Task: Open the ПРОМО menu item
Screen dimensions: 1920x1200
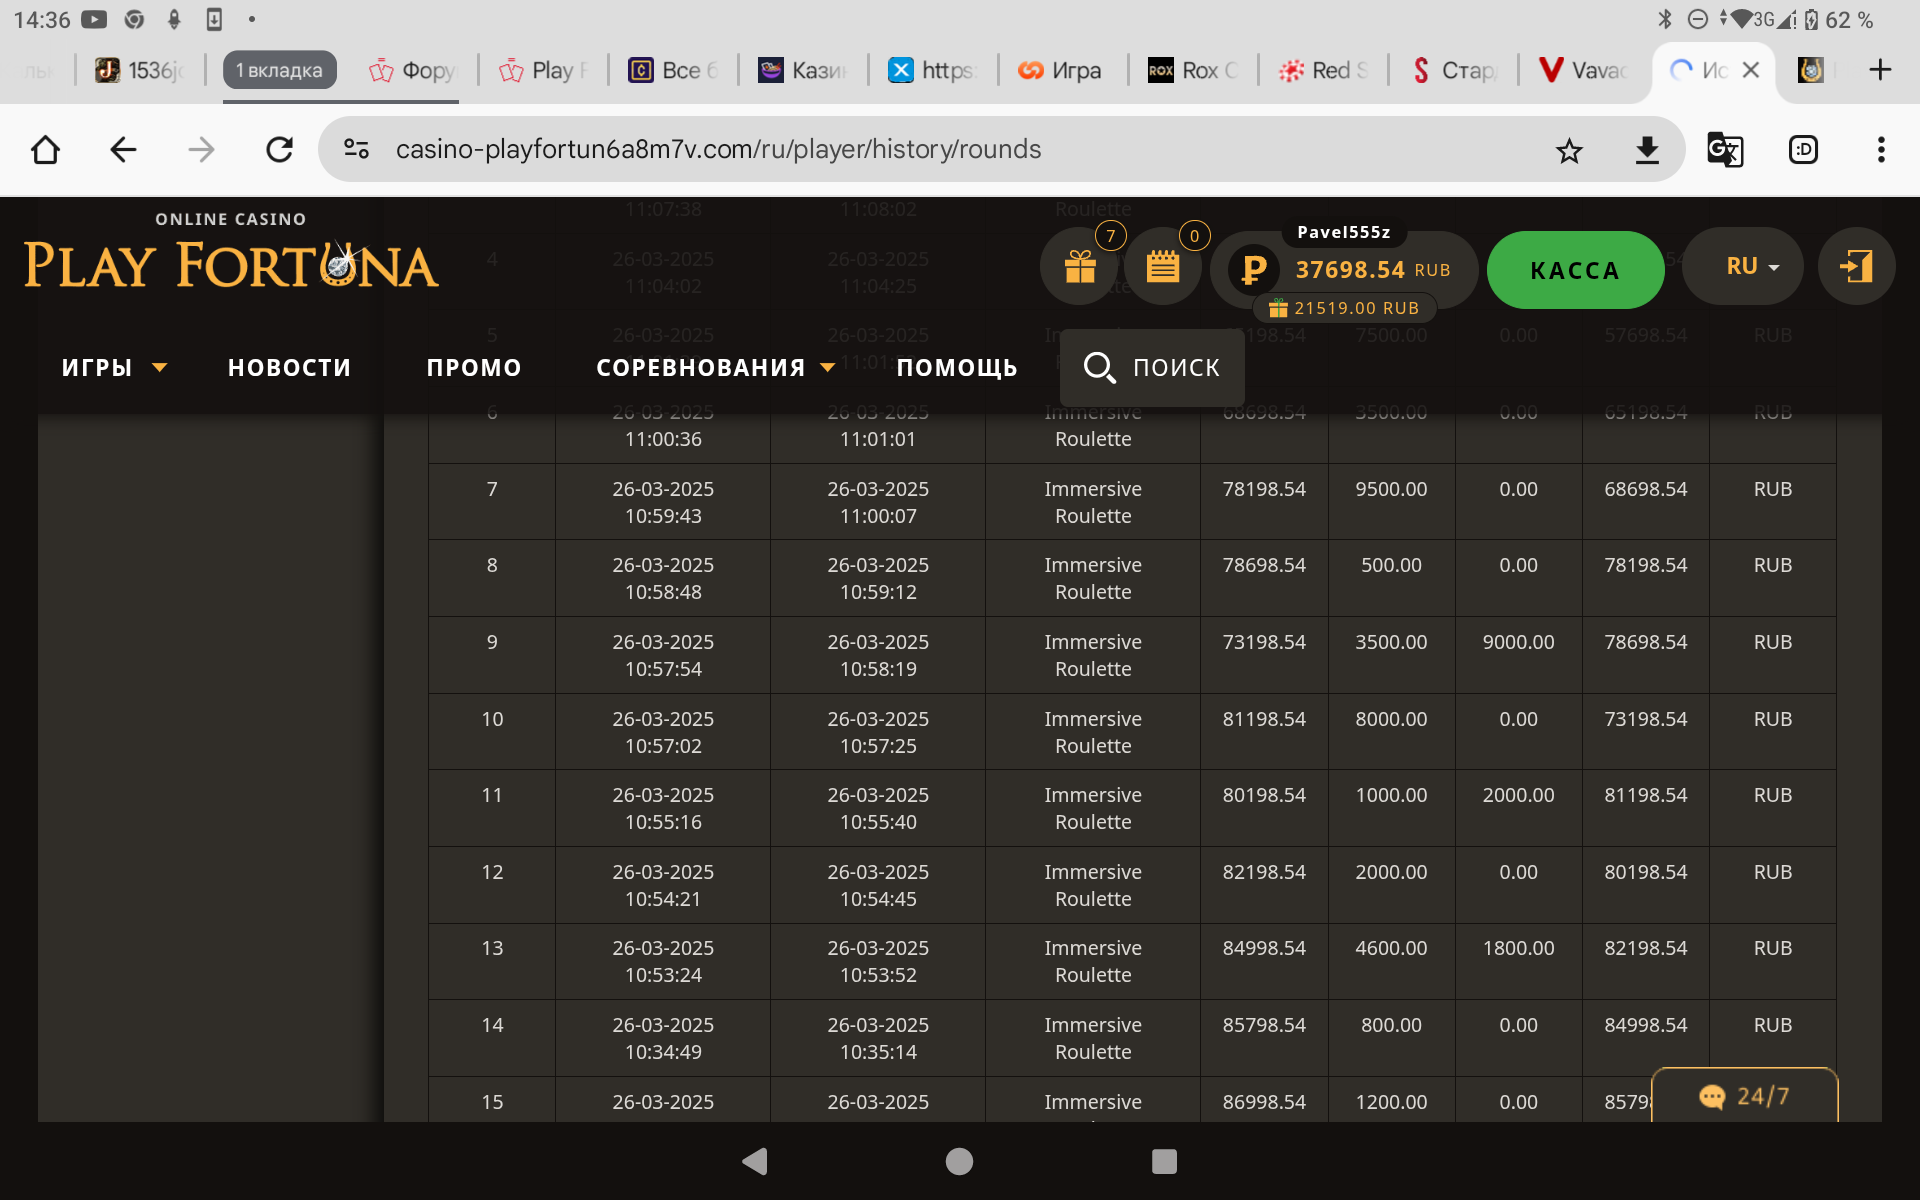Action: [474, 368]
